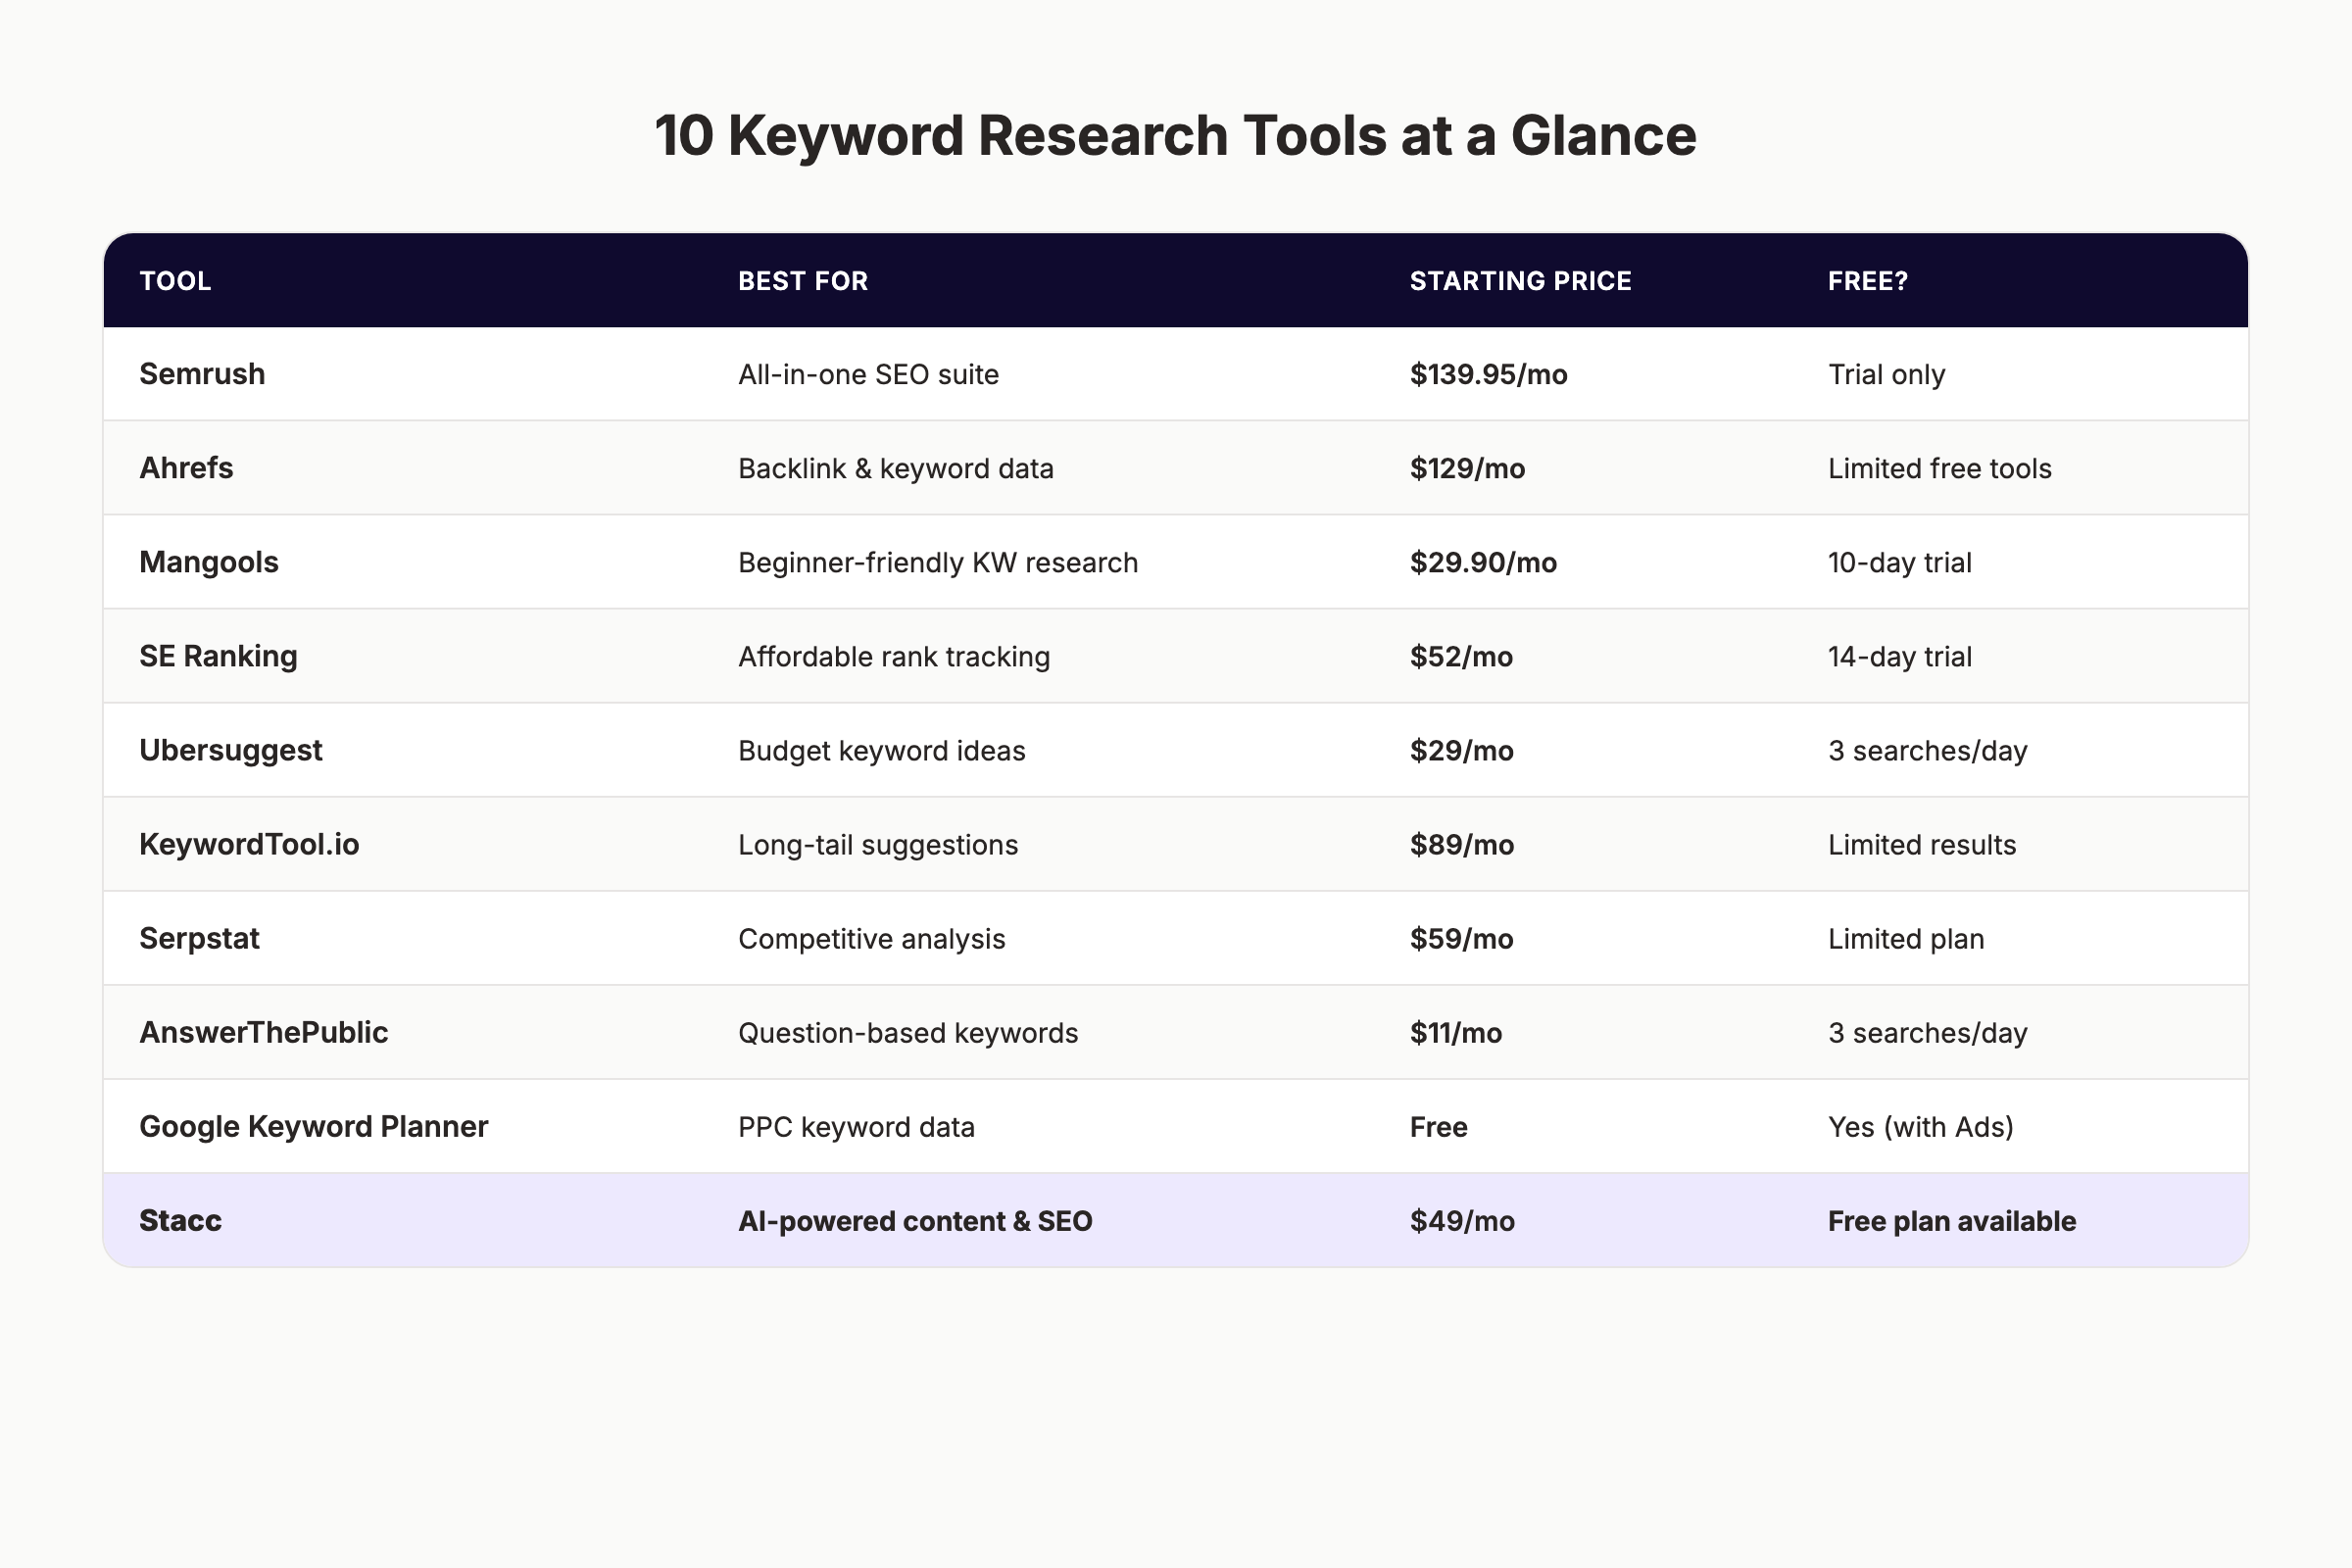Click the Semrush tool name

click(202, 374)
